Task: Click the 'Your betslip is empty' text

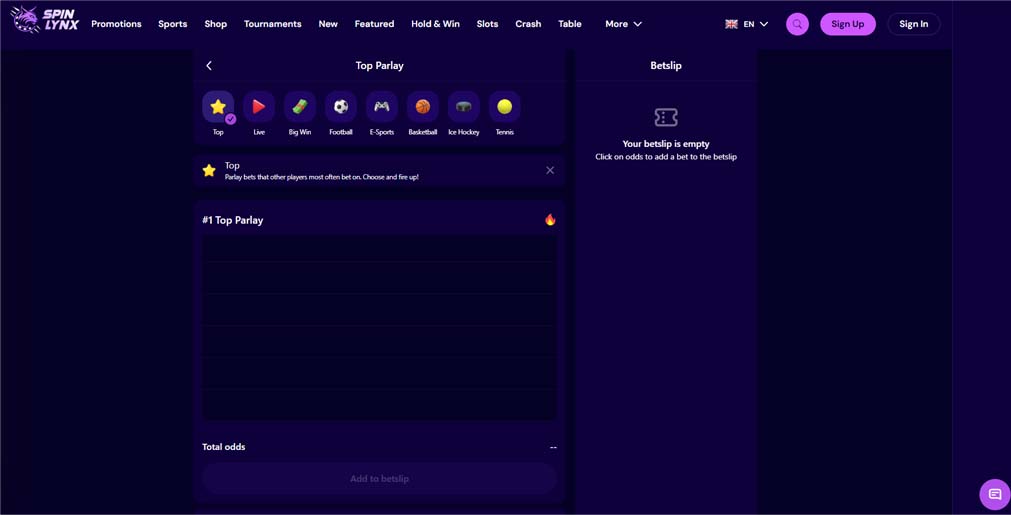Action: (x=666, y=144)
